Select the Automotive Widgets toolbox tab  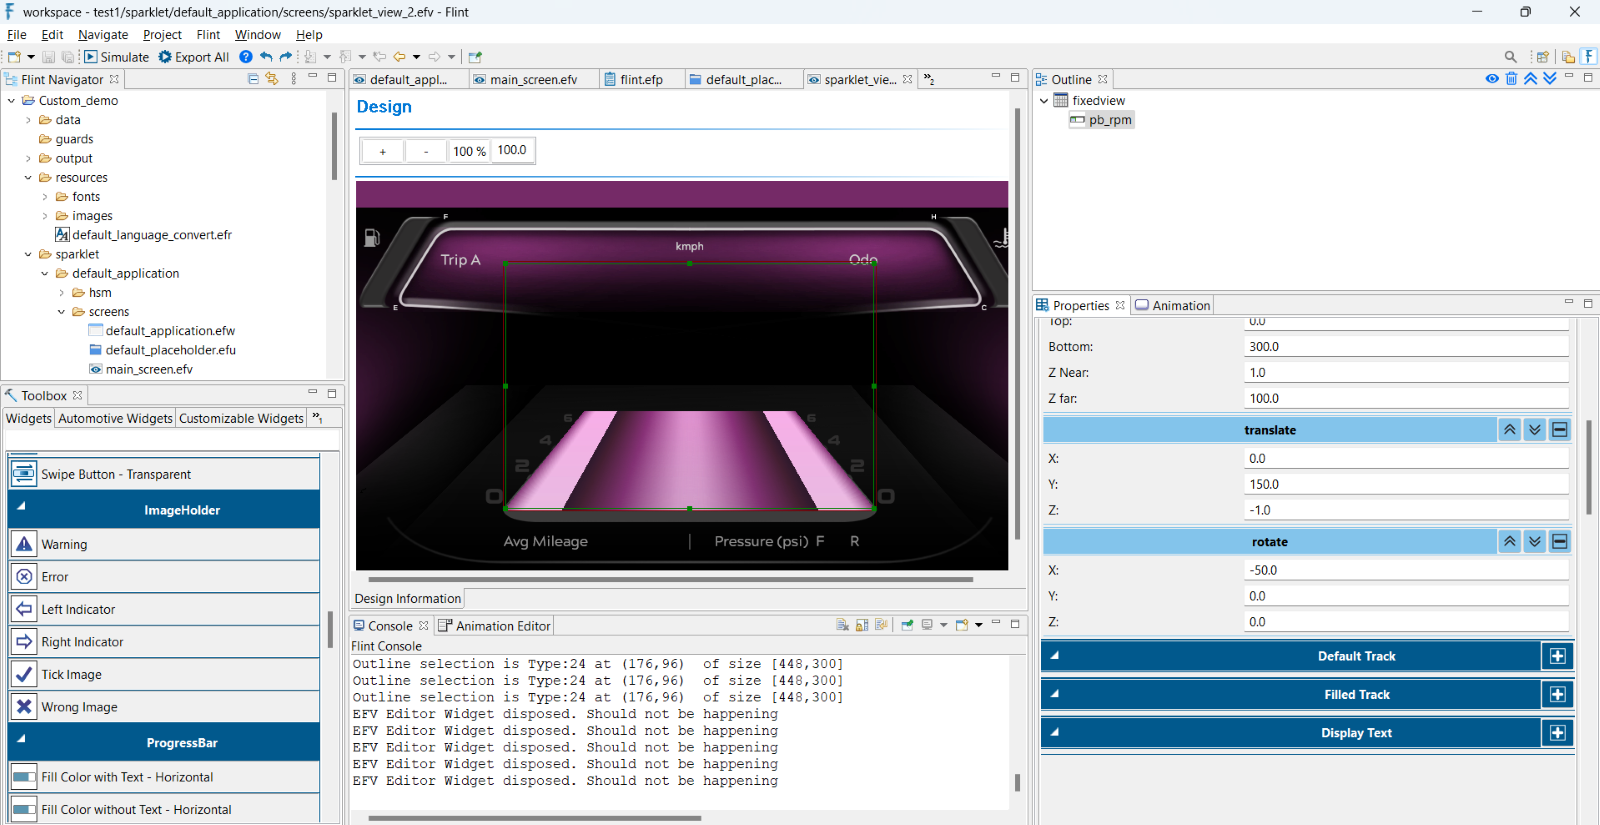click(115, 418)
